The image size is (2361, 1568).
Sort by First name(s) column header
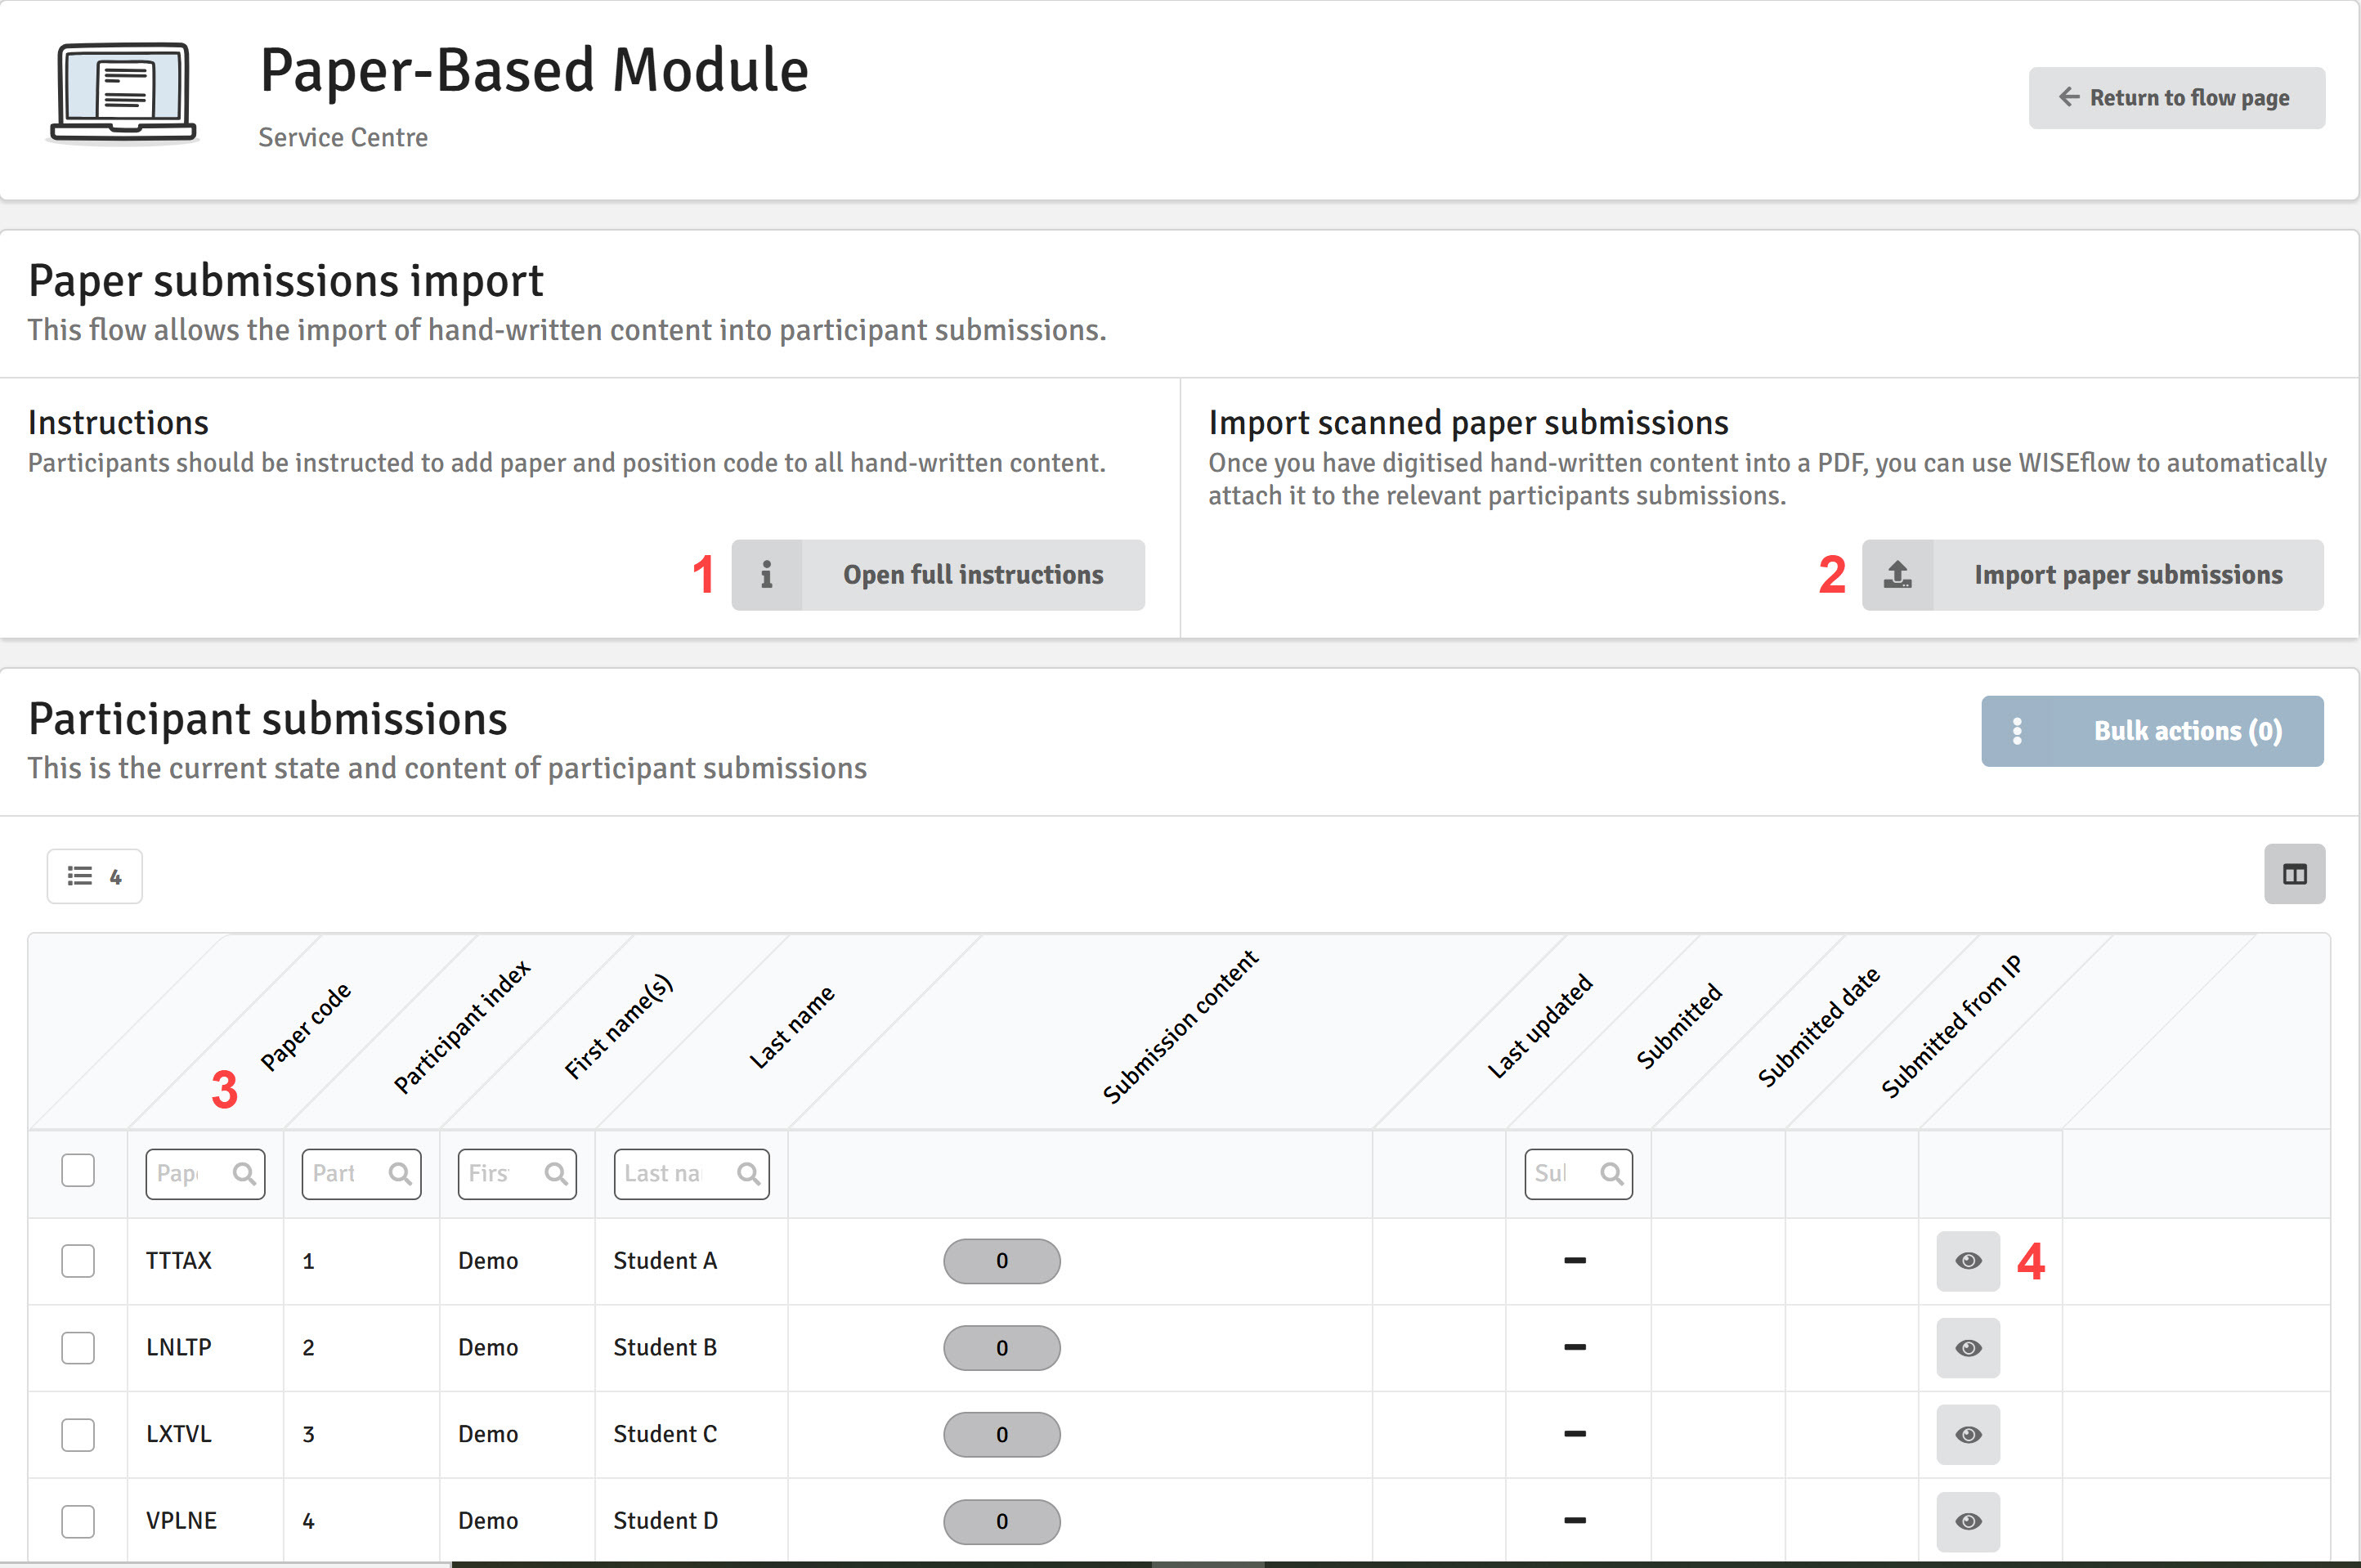coord(618,1027)
